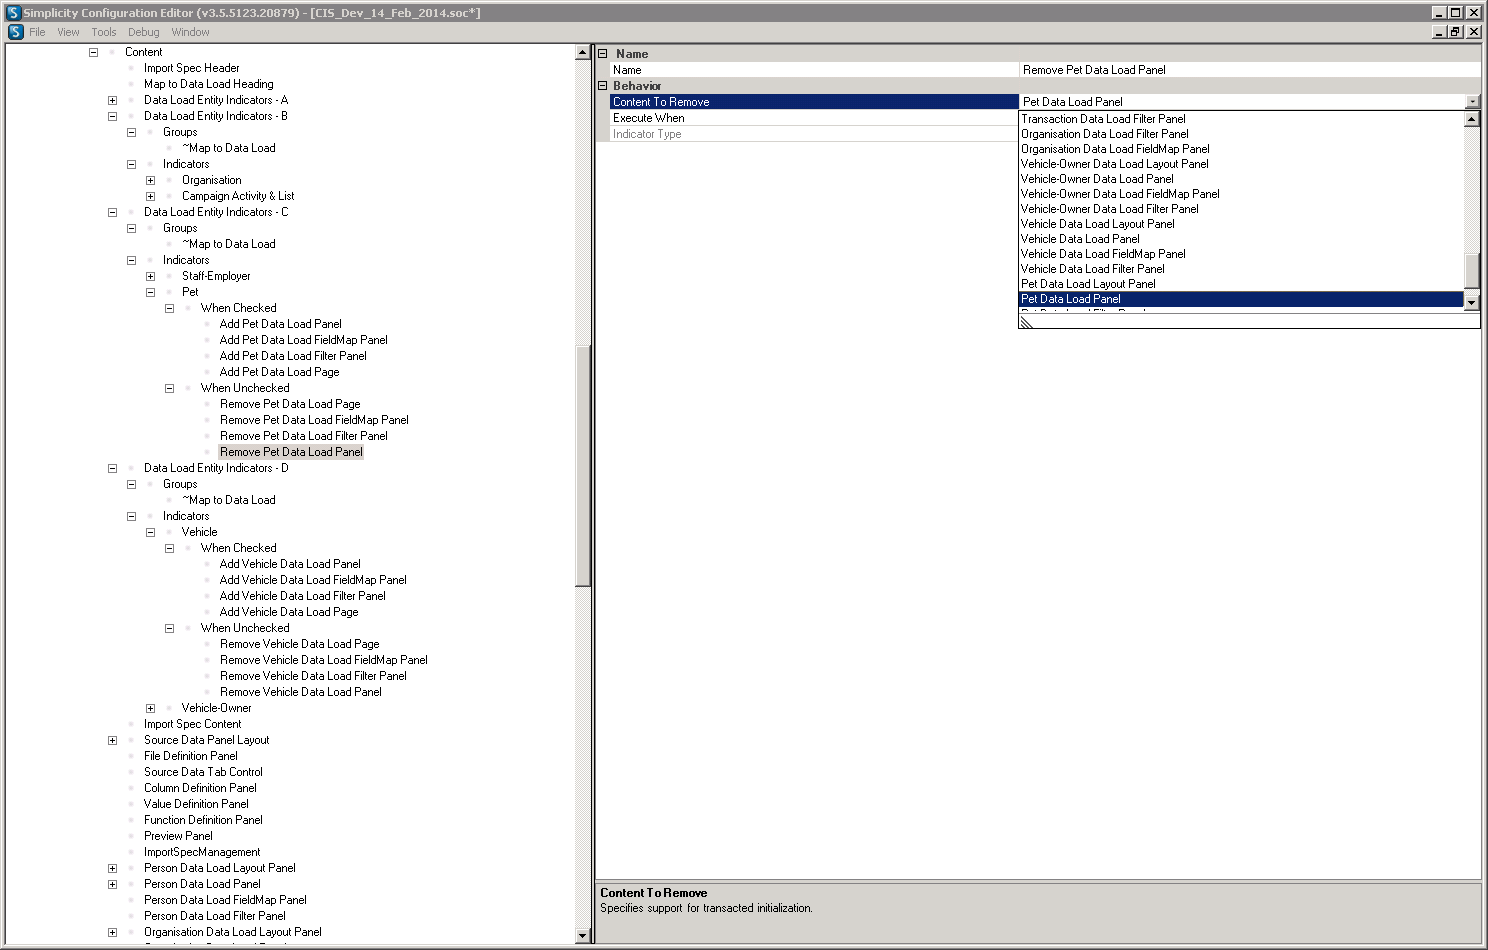The image size is (1488, 950).
Task: Choose Transaction Data Load Filter Panel option
Action: [1241, 119]
